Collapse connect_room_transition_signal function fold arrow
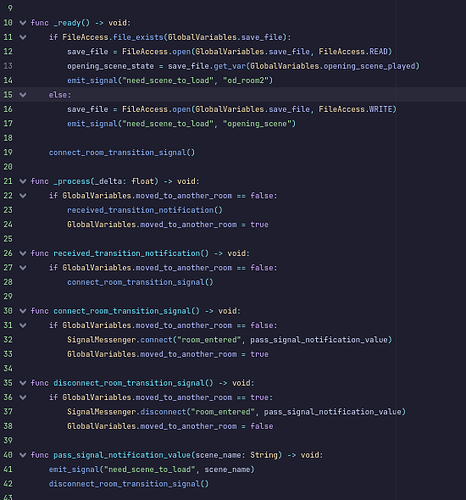466x500 pixels. click(23, 311)
